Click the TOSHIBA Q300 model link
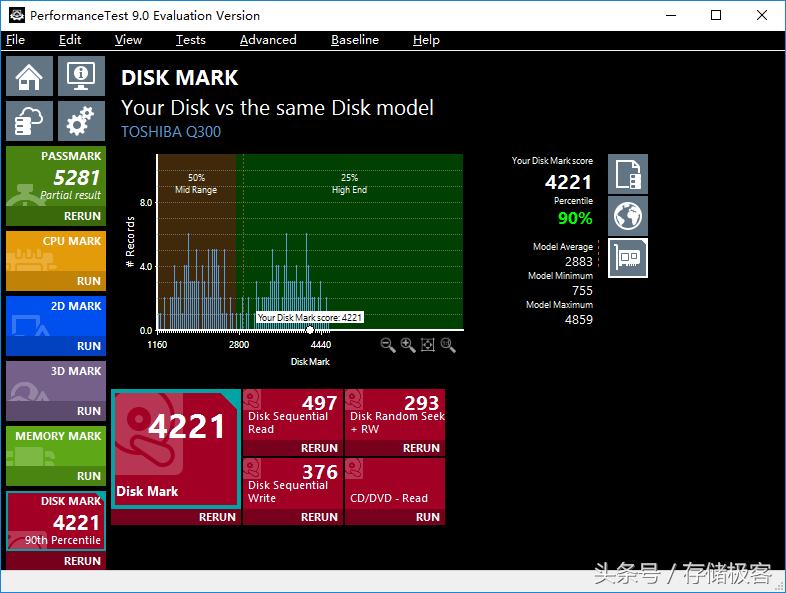Image resolution: width=786 pixels, height=593 pixels. point(171,132)
